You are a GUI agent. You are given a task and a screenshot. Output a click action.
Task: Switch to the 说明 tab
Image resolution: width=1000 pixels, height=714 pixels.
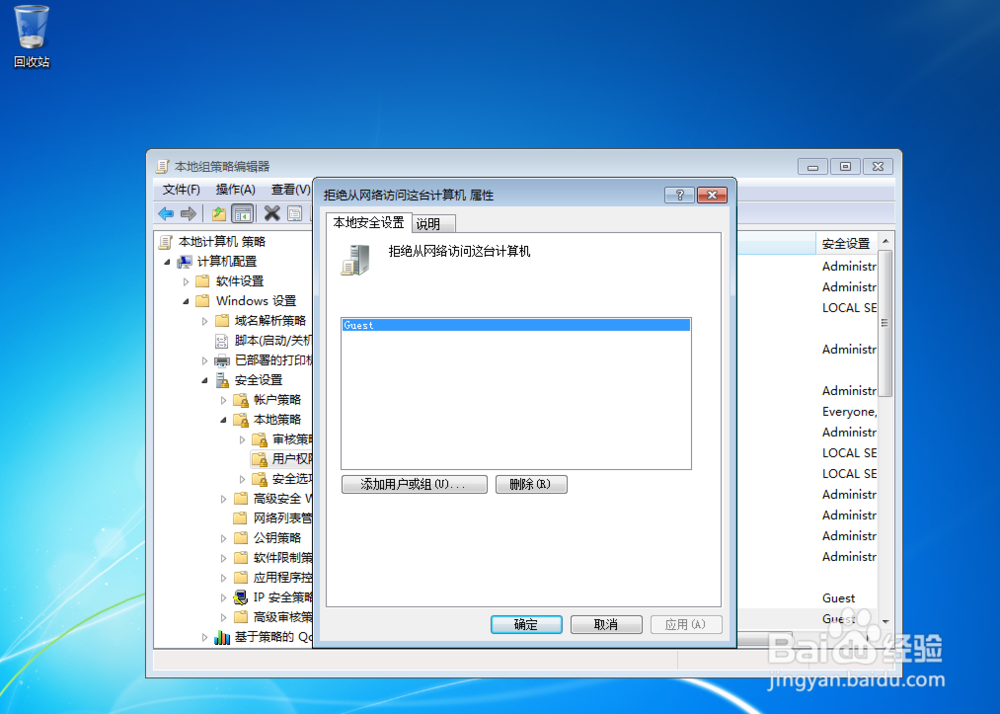433,223
